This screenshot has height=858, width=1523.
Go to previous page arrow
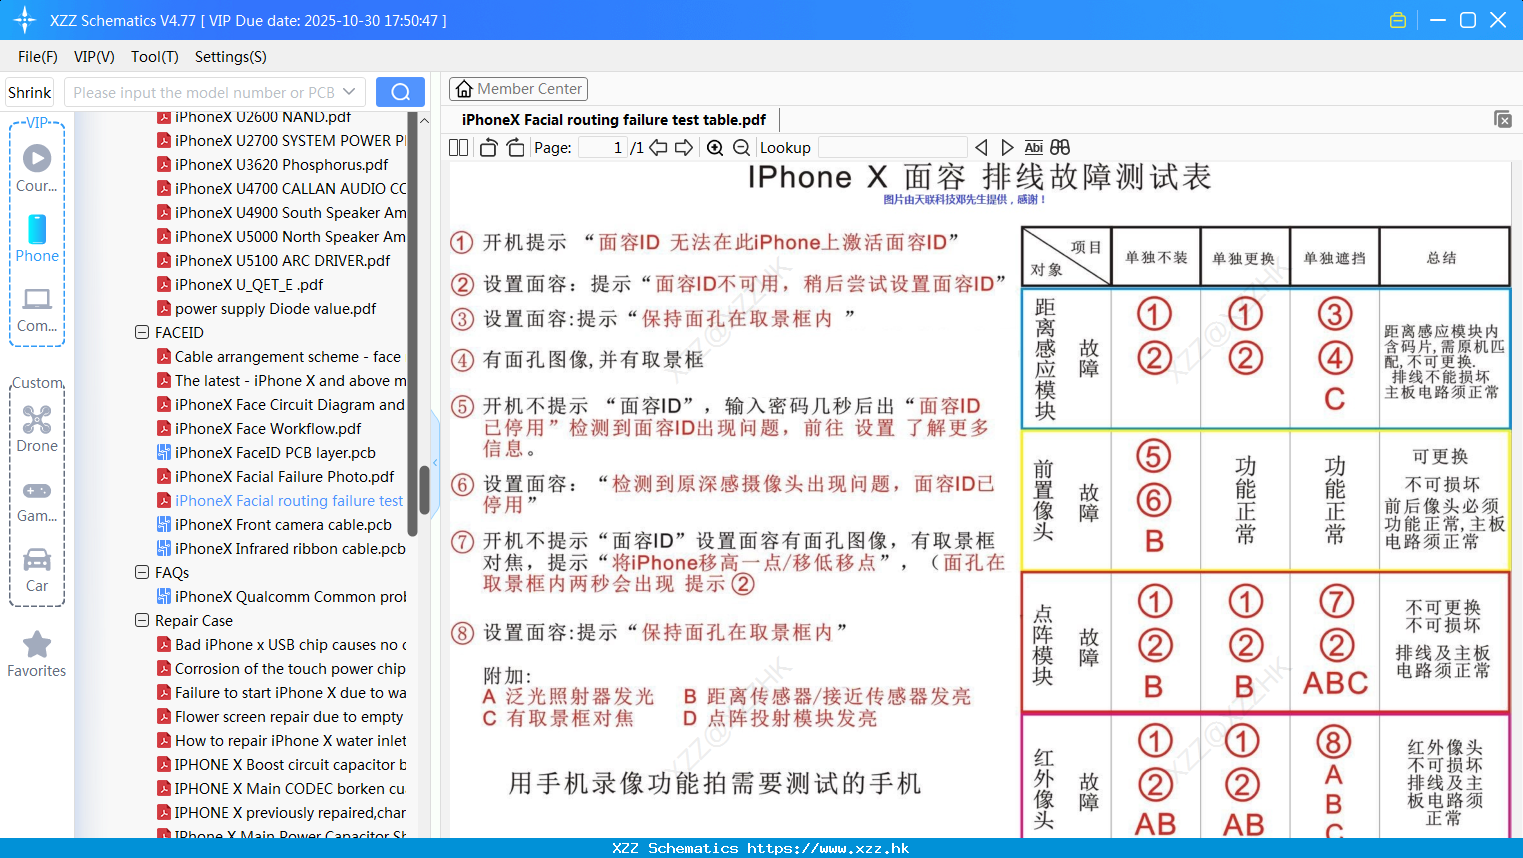(658, 147)
